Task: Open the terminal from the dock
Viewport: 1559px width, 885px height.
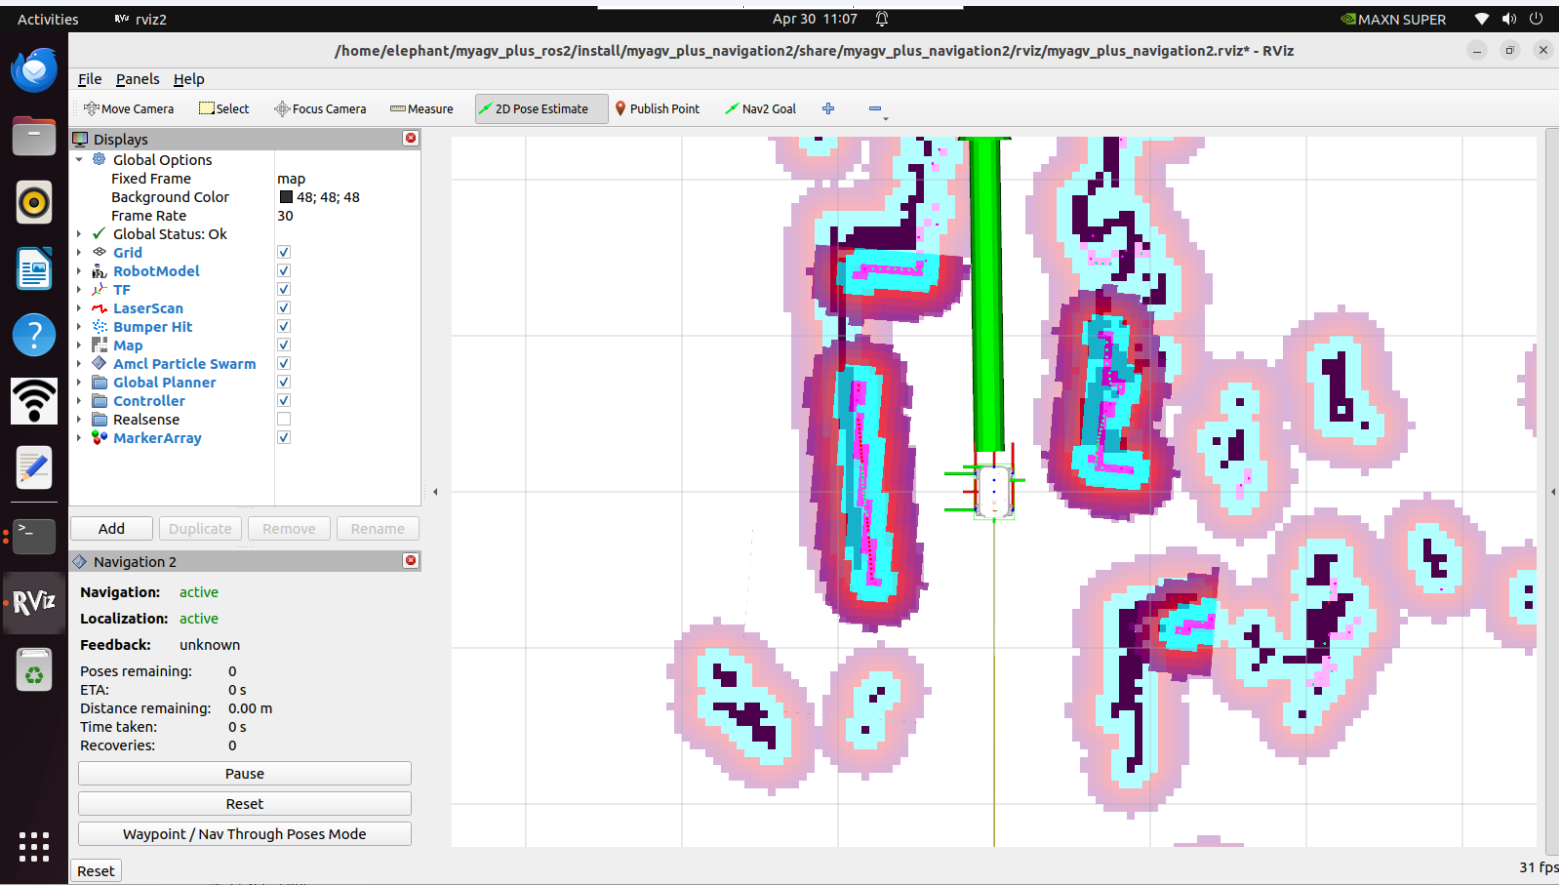Action: click(34, 536)
